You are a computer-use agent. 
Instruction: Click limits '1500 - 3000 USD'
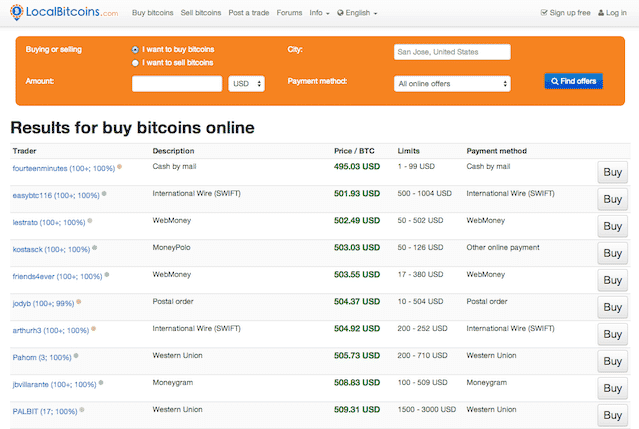(427, 410)
